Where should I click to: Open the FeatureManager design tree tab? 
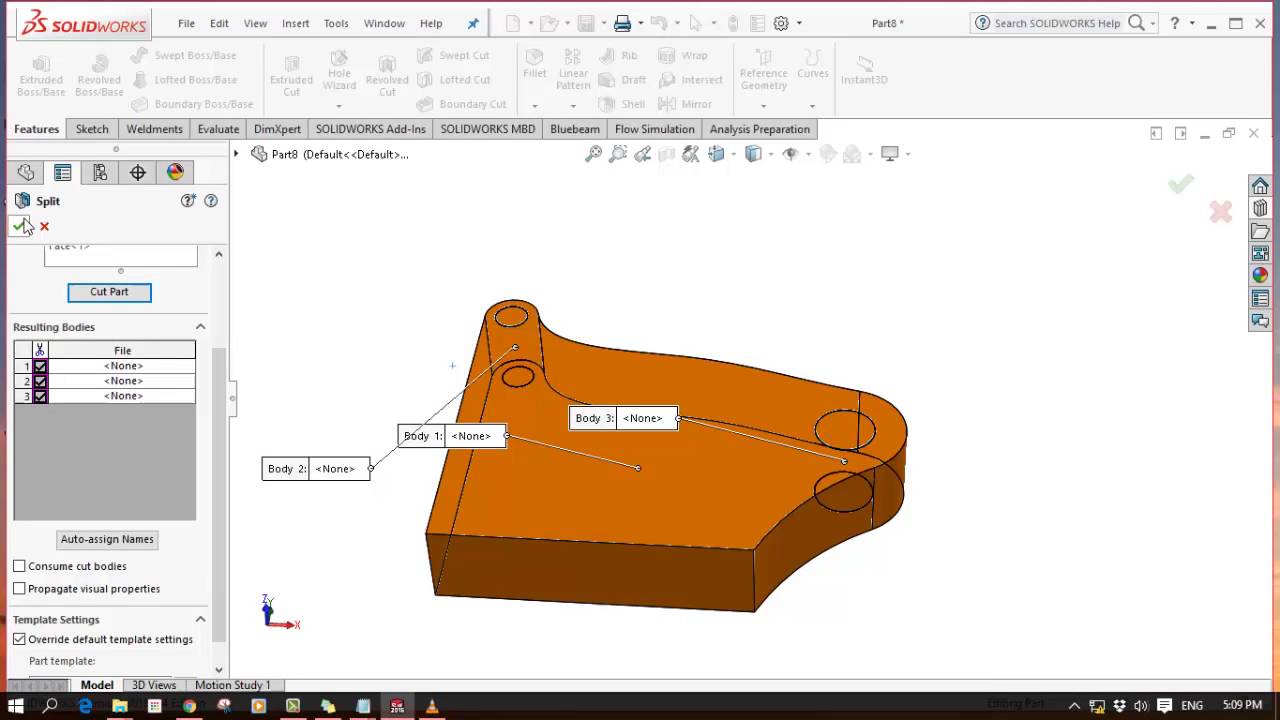click(x=26, y=173)
